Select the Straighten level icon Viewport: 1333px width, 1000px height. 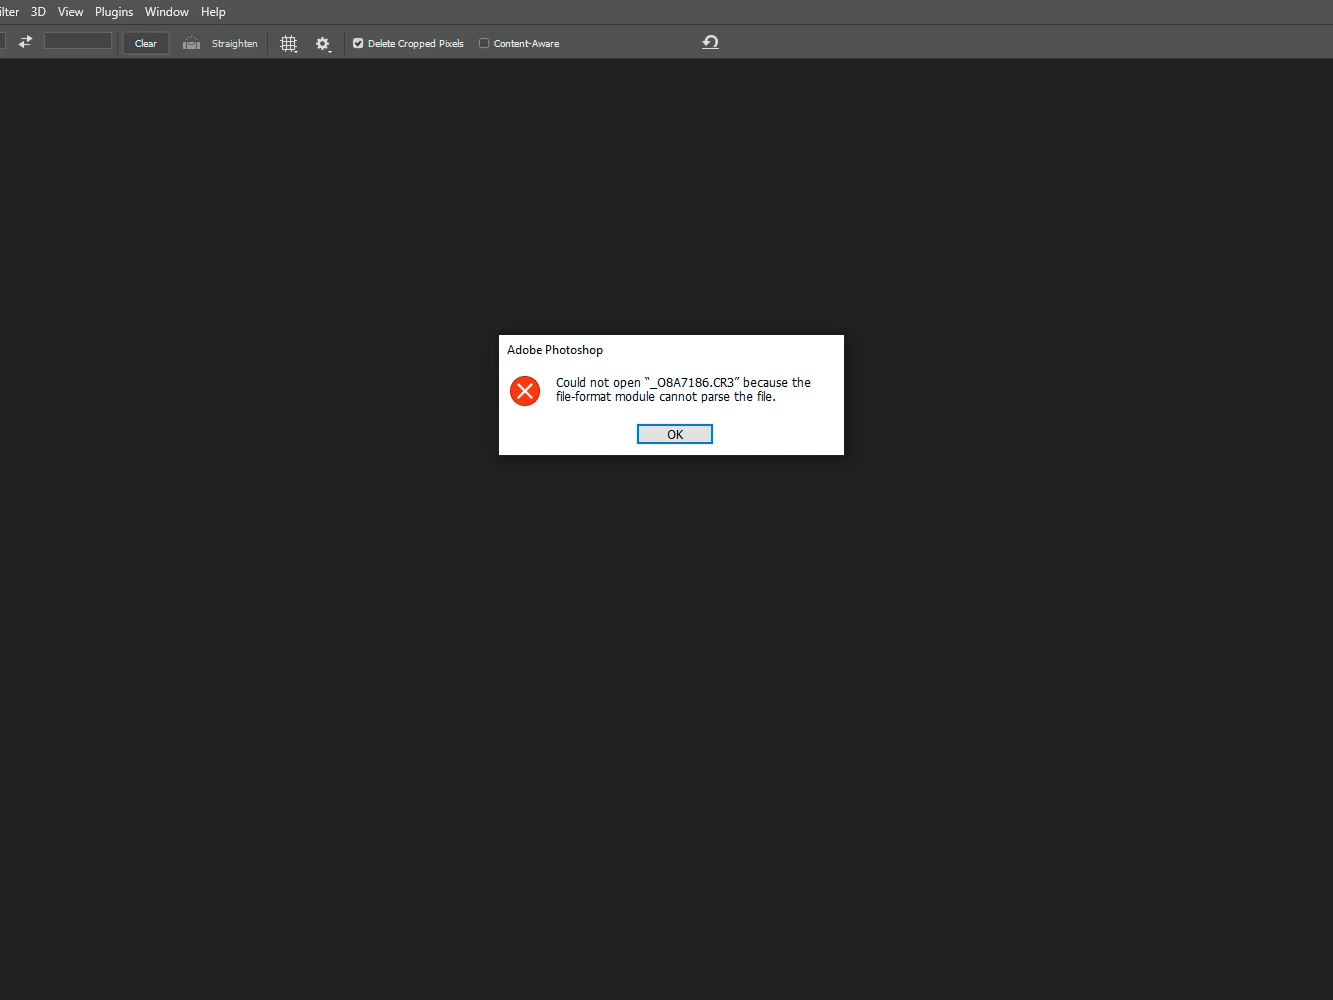192,43
